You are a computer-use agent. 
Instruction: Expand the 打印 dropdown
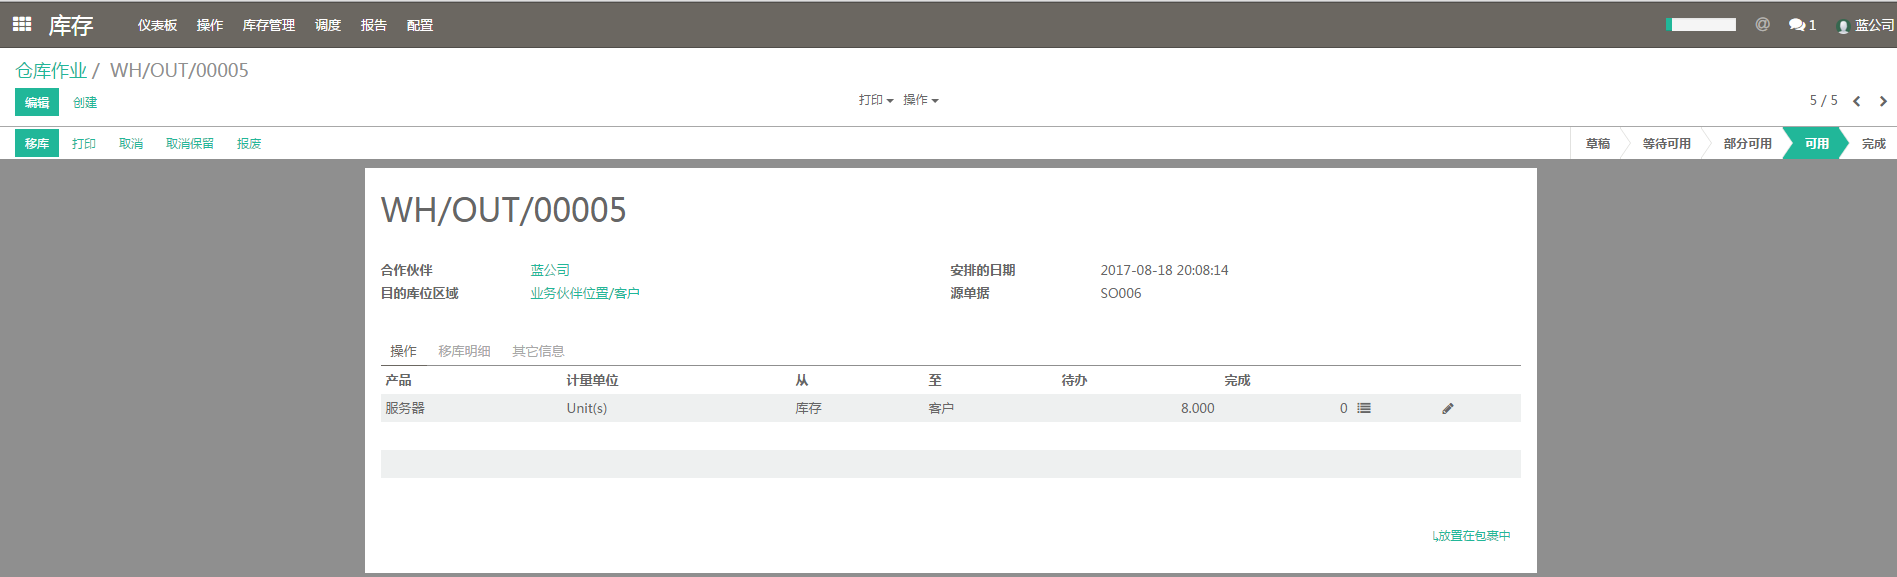875,100
